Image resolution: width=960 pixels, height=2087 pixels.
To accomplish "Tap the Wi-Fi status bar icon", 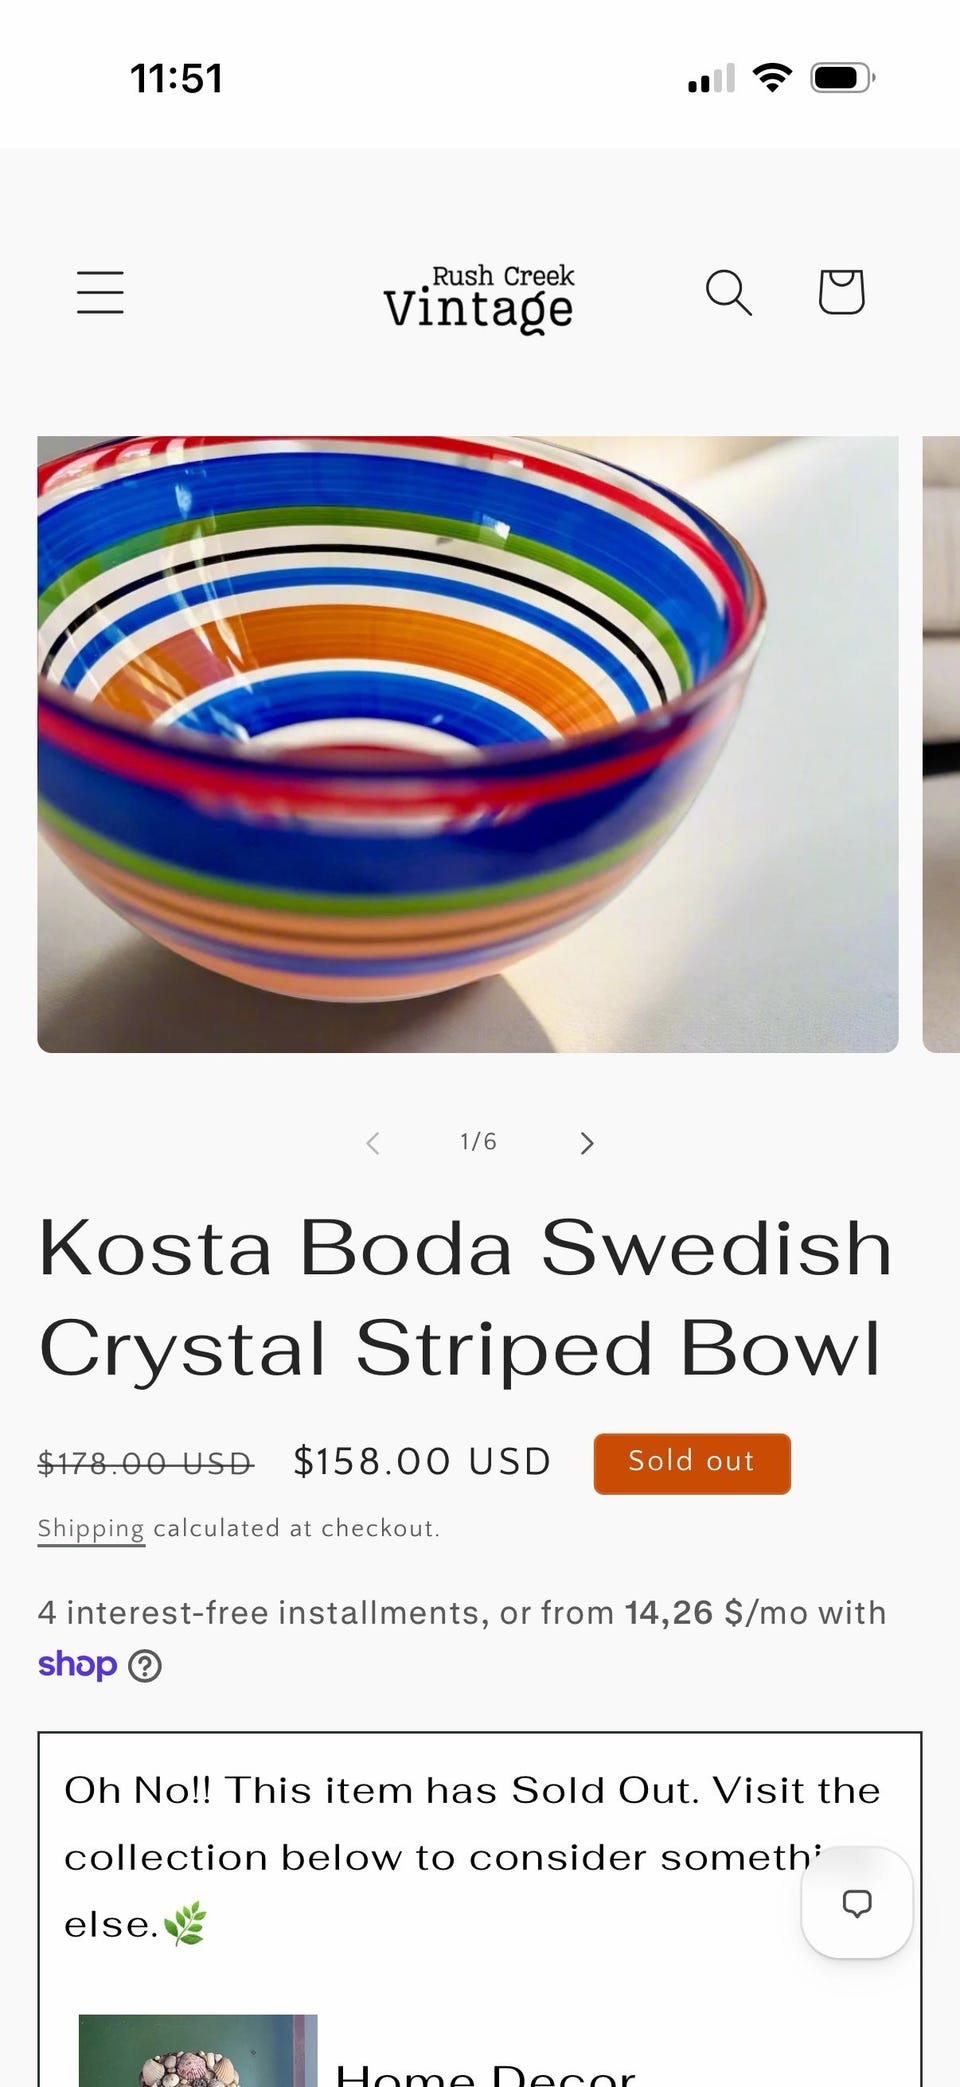I will (x=772, y=78).
